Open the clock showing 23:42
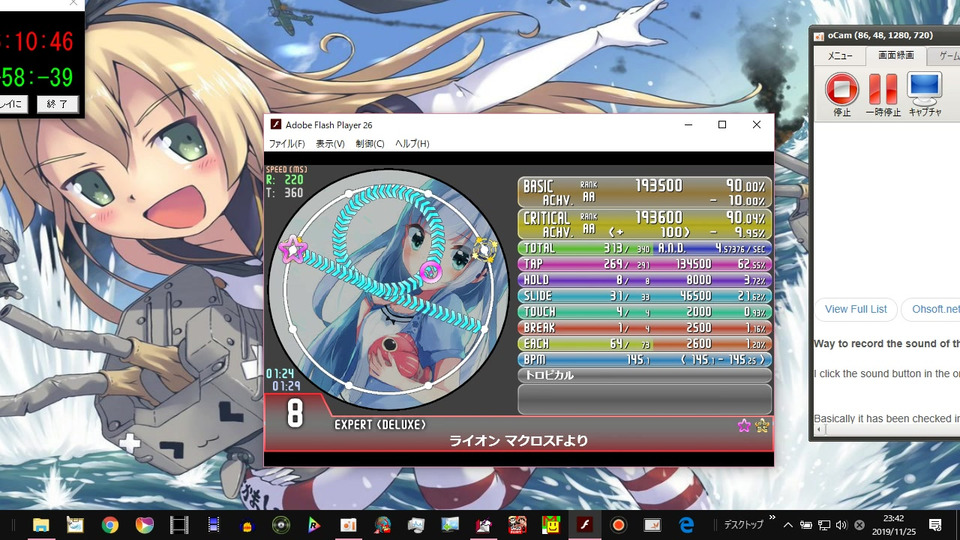Viewport: 960px width, 540px height. point(893,525)
